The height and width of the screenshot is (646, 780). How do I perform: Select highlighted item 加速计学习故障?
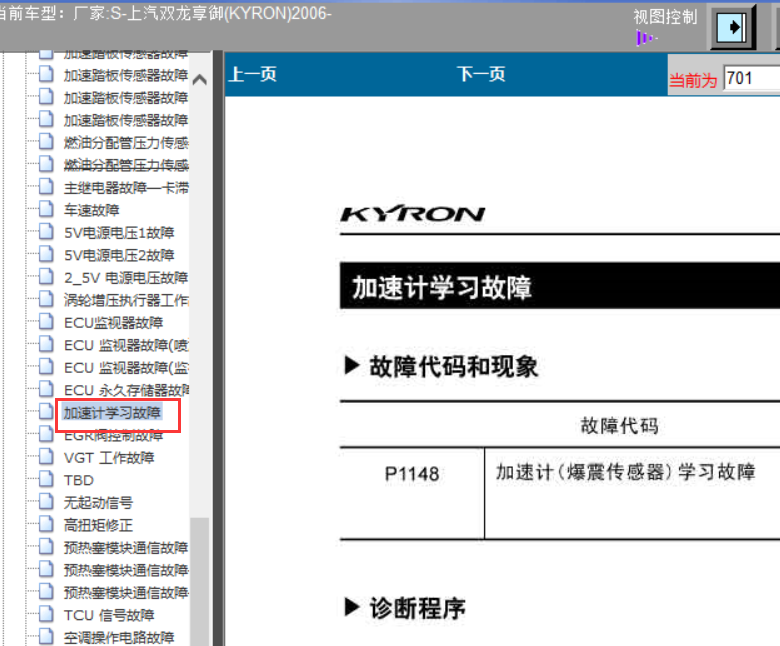tap(112, 413)
